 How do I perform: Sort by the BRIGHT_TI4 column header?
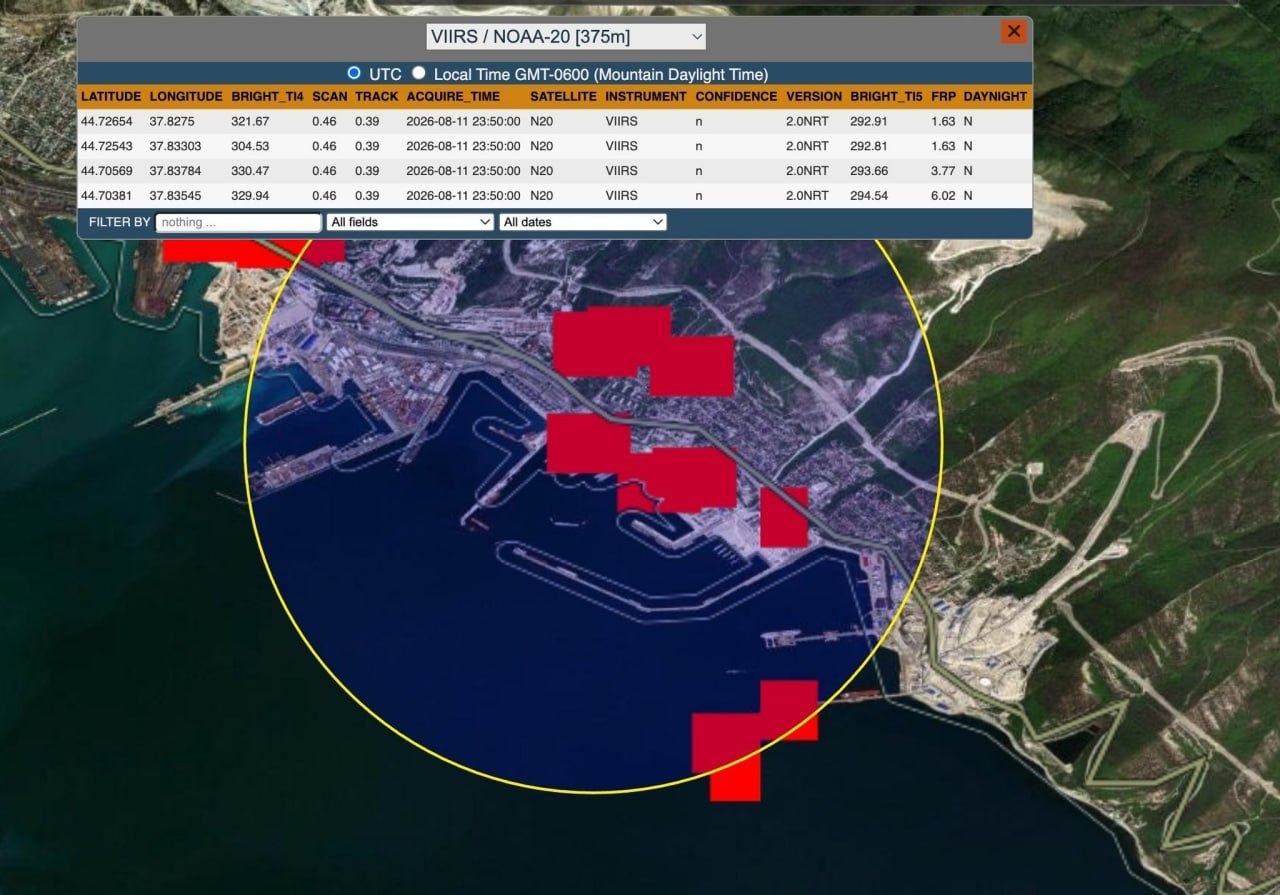click(x=267, y=97)
